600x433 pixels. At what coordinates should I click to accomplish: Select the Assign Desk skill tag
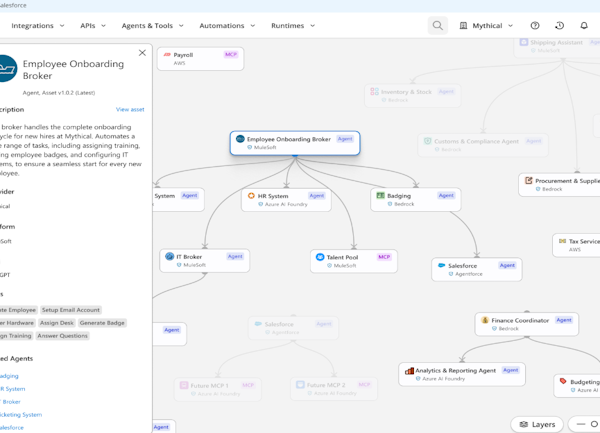(57, 323)
